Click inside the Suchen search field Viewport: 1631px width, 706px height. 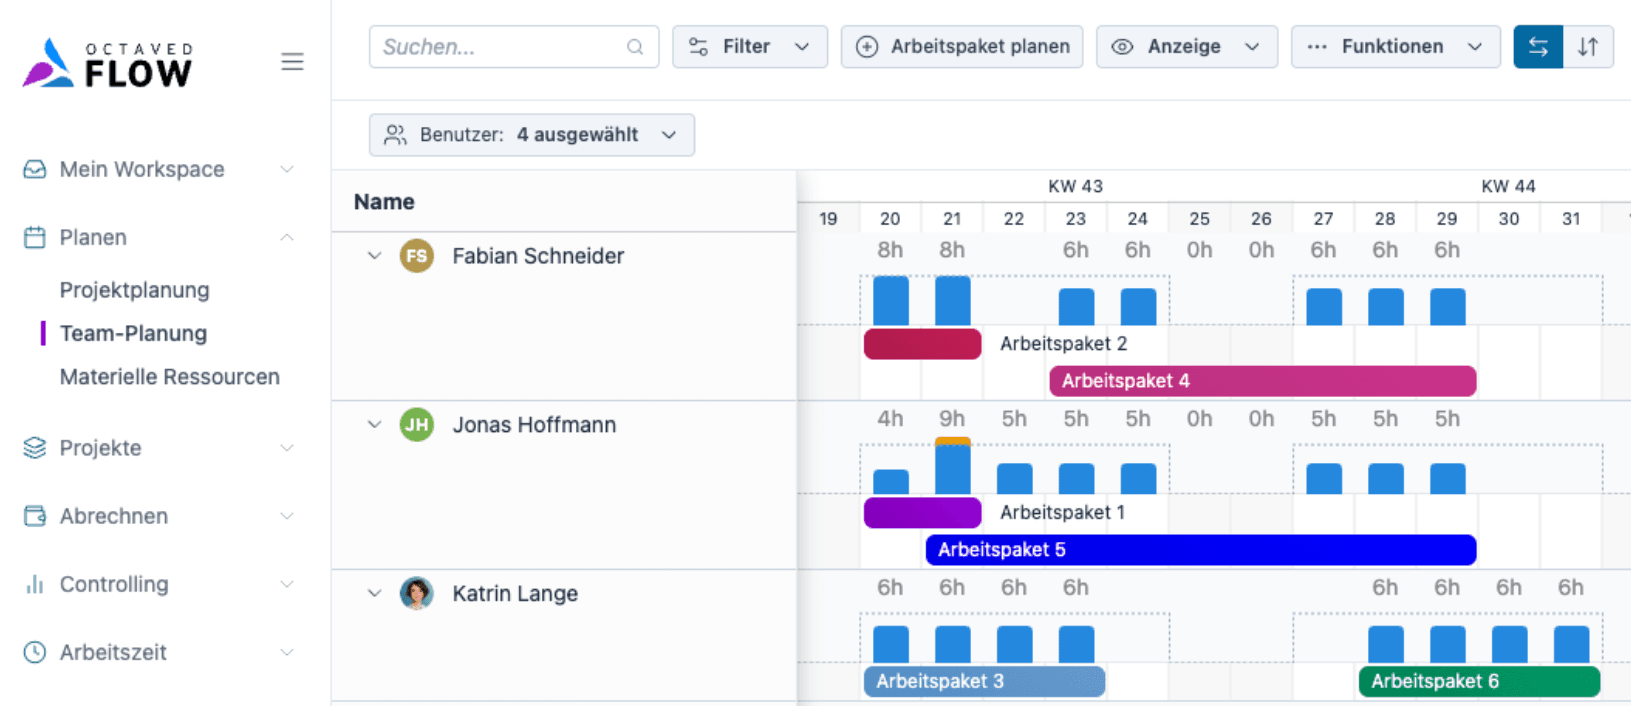pos(490,46)
